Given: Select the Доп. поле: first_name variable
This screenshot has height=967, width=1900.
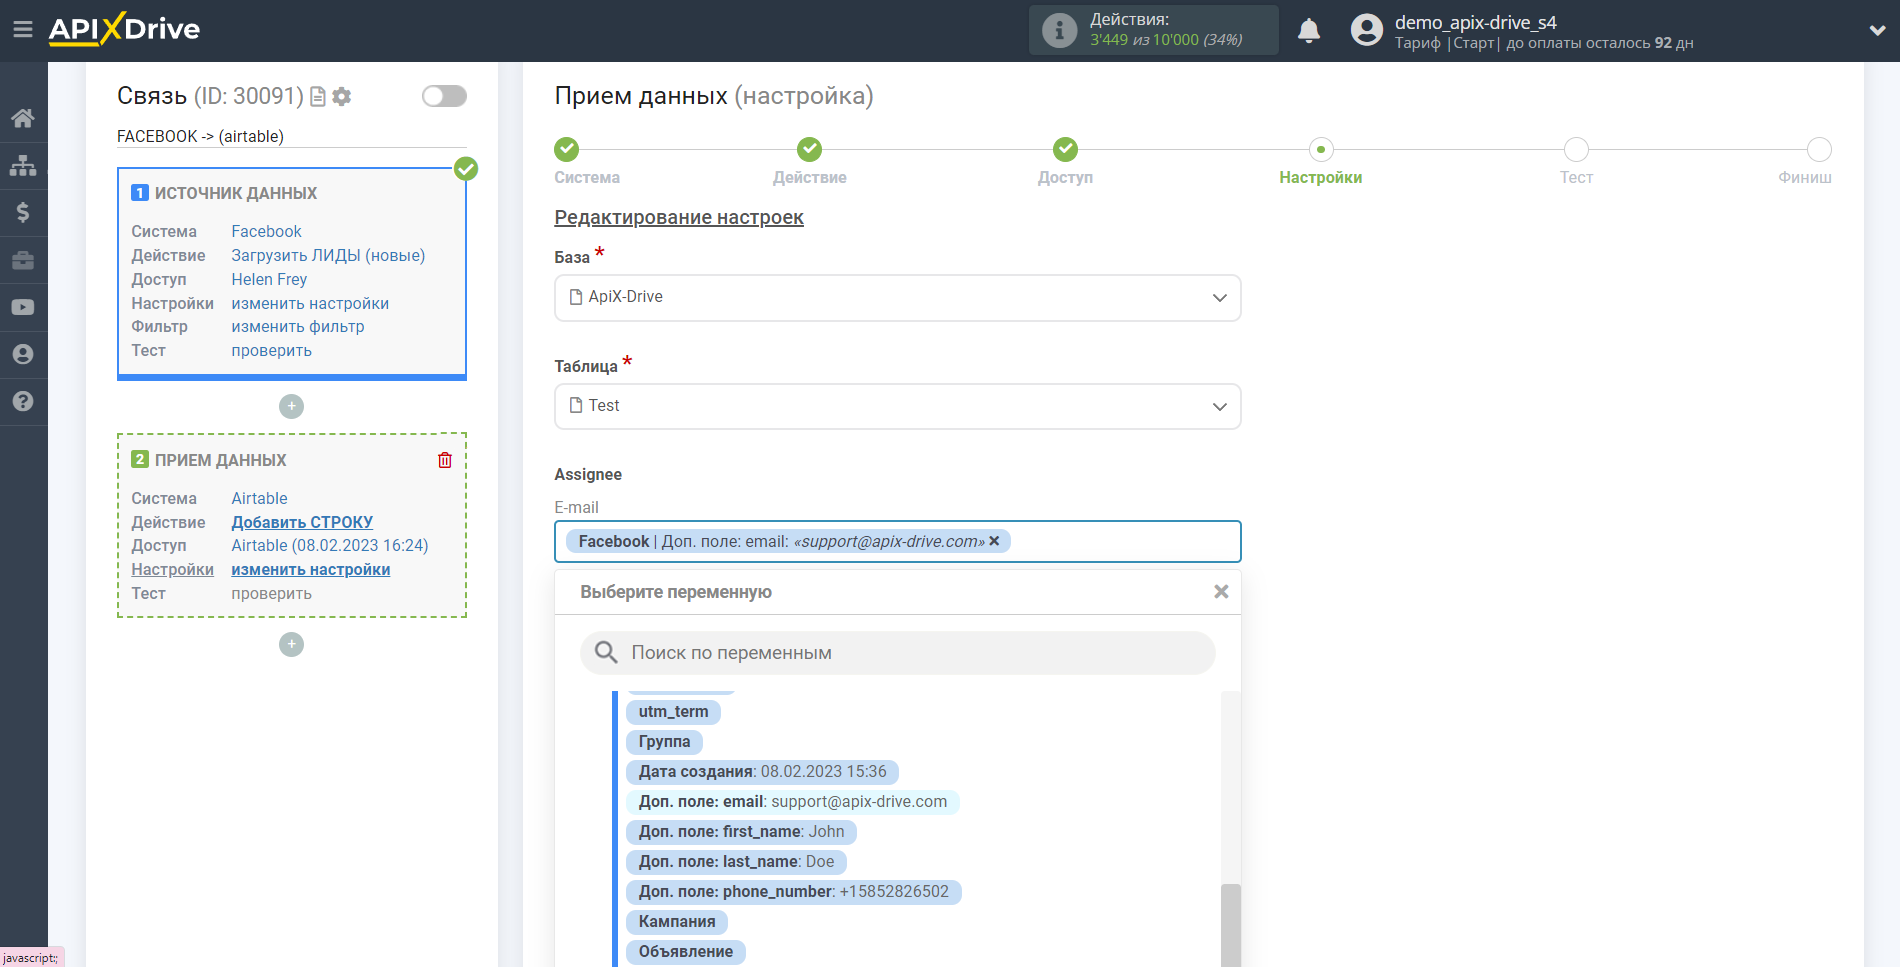Looking at the screenshot, I should click(741, 832).
